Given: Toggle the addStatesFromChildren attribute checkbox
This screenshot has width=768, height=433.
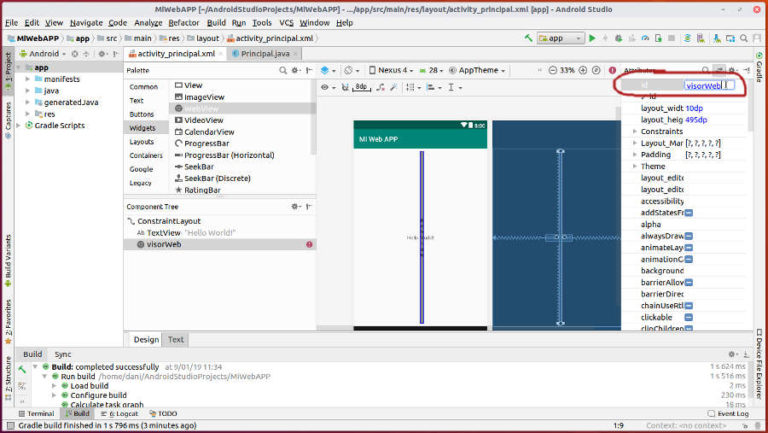Looking at the screenshot, I should pos(690,212).
